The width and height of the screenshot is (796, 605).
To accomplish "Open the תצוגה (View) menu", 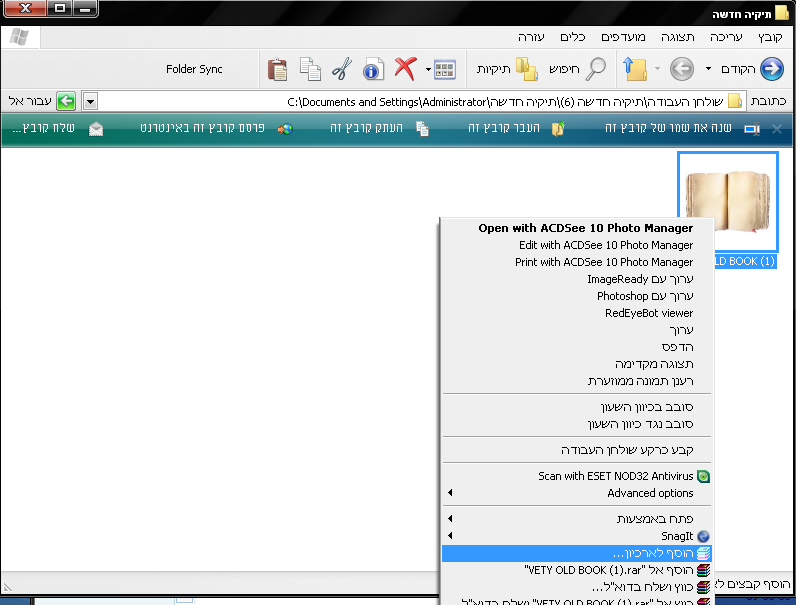I will point(677,37).
